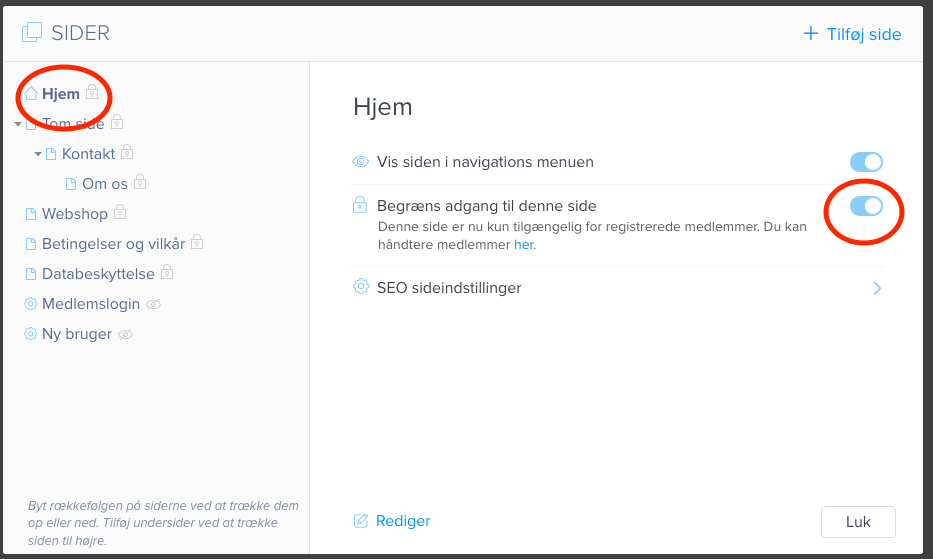Screen dimensions: 933x559
Task: Click the lock icon next to Om os
Action: 140,182
